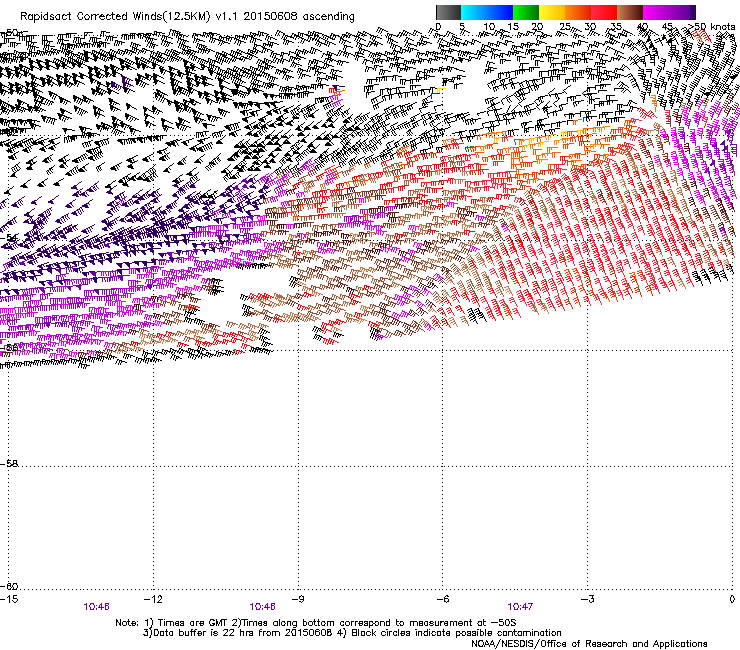
Task: Click the '-9' longitude axis label
Action: [297, 599]
